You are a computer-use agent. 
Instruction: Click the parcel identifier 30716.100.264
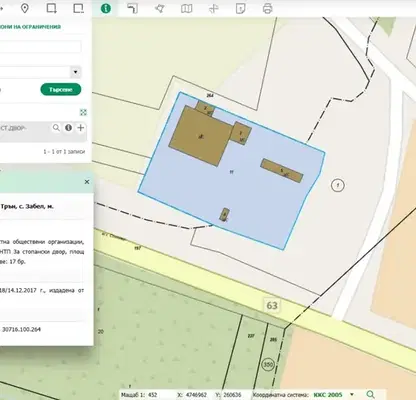pos(21,329)
